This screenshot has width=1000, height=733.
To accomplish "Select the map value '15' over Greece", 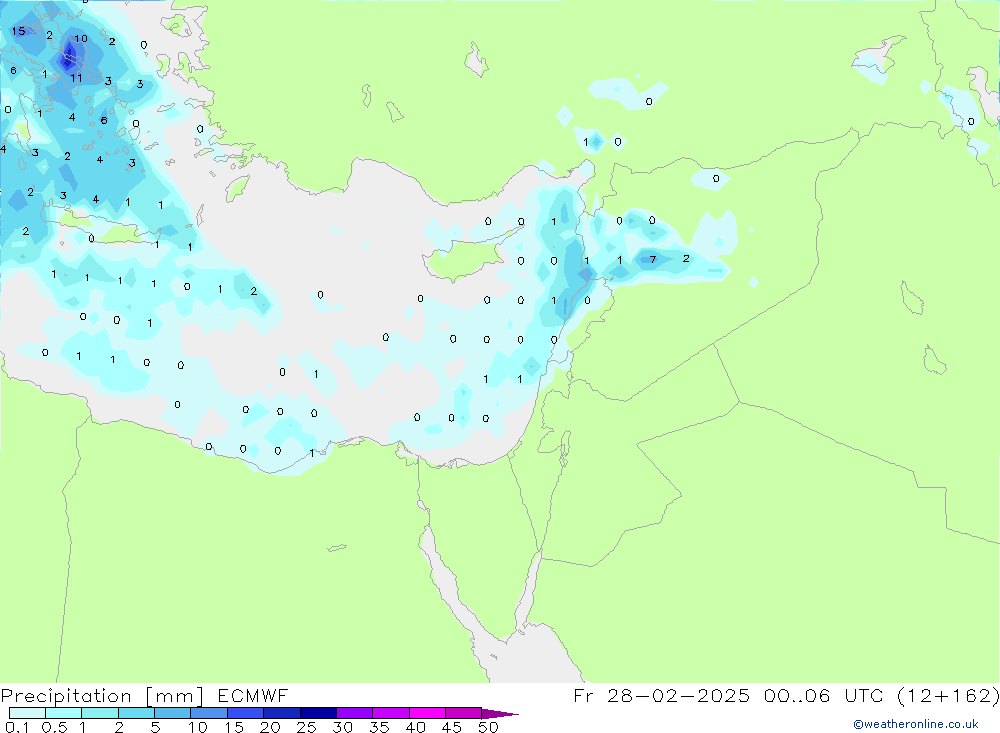I will click(x=18, y=31).
